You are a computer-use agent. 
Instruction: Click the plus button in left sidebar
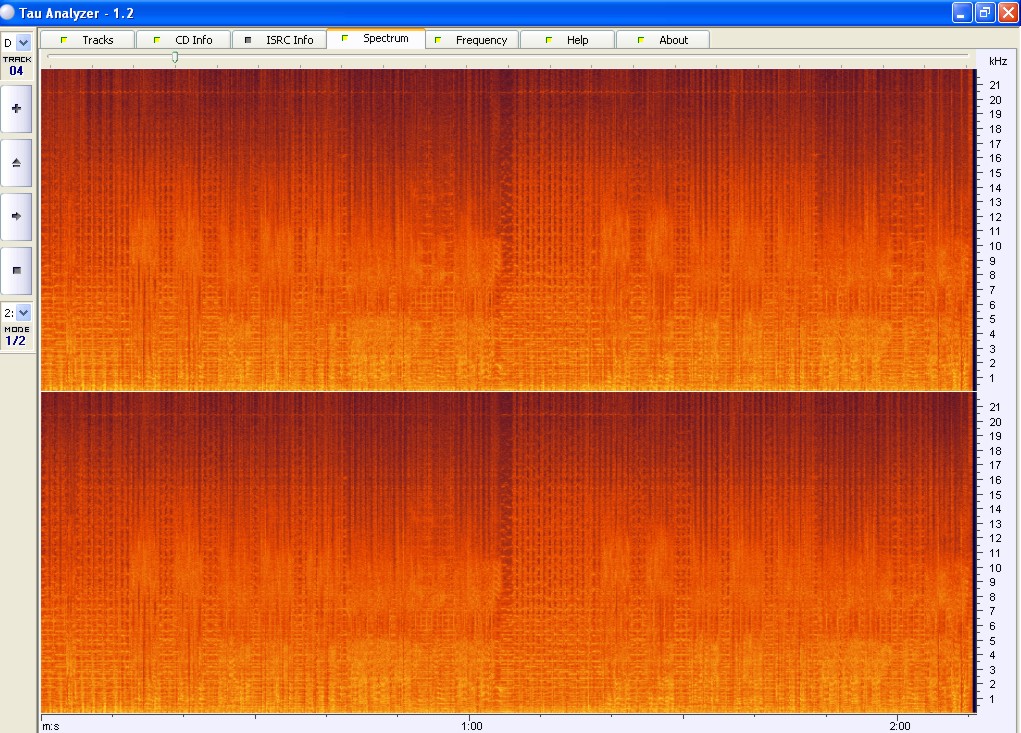[16, 108]
